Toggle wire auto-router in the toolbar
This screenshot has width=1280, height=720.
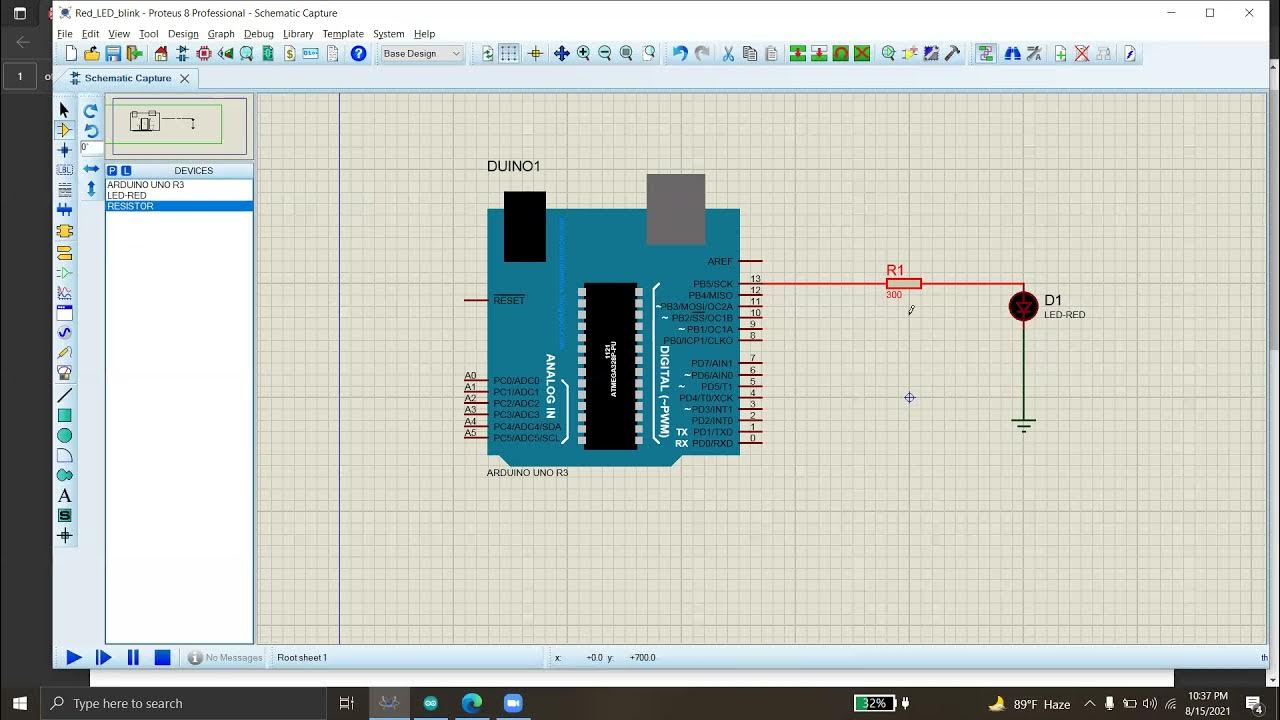[x=986, y=54]
